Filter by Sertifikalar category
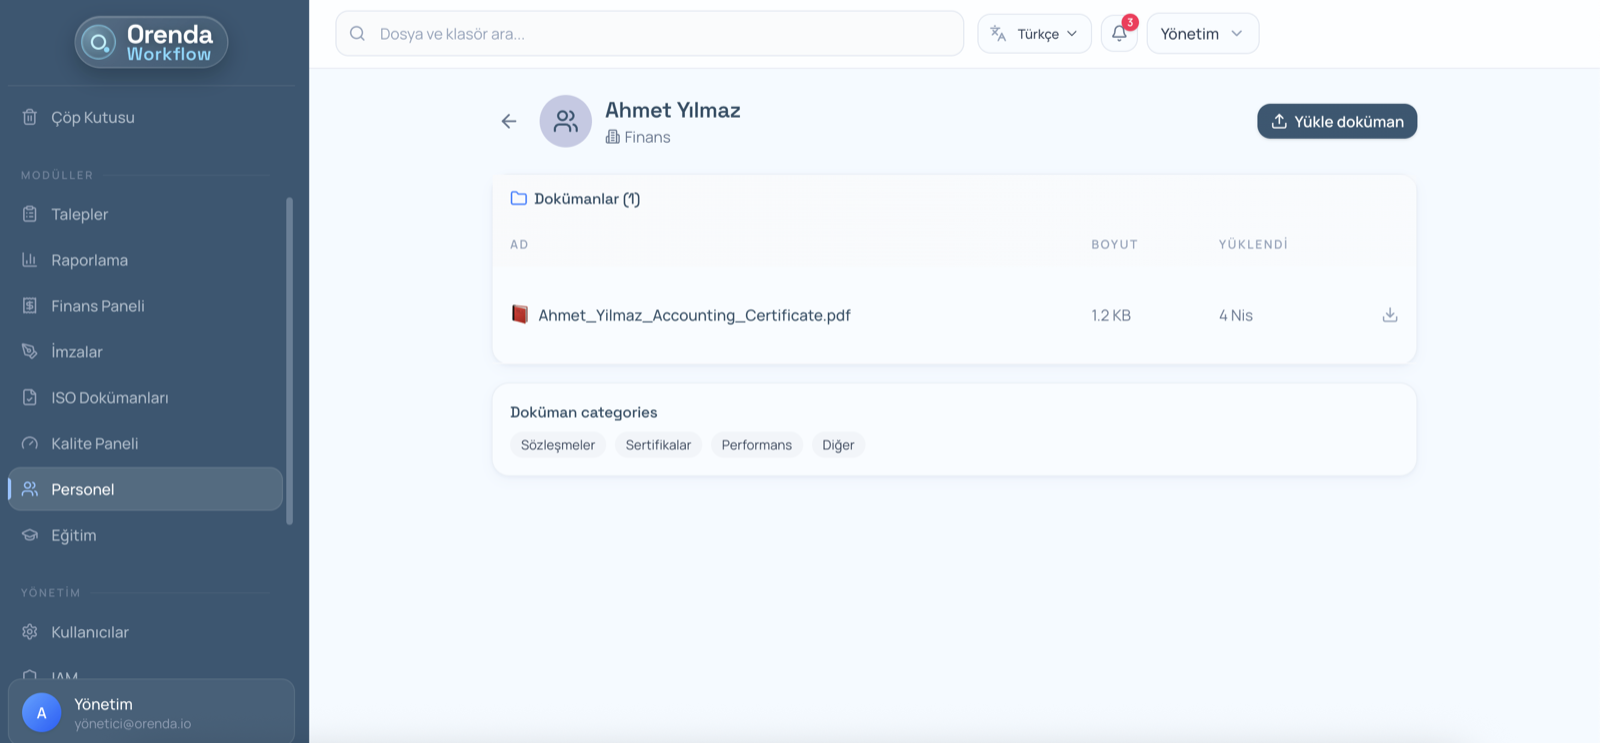The image size is (1600, 743). [x=658, y=445]
